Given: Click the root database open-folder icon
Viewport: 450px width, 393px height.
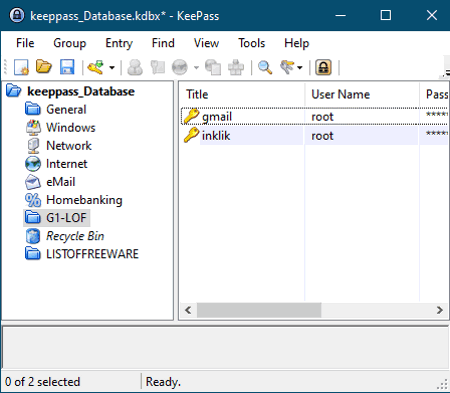Looking at the screenshot, I should click(x=14, y=91).
